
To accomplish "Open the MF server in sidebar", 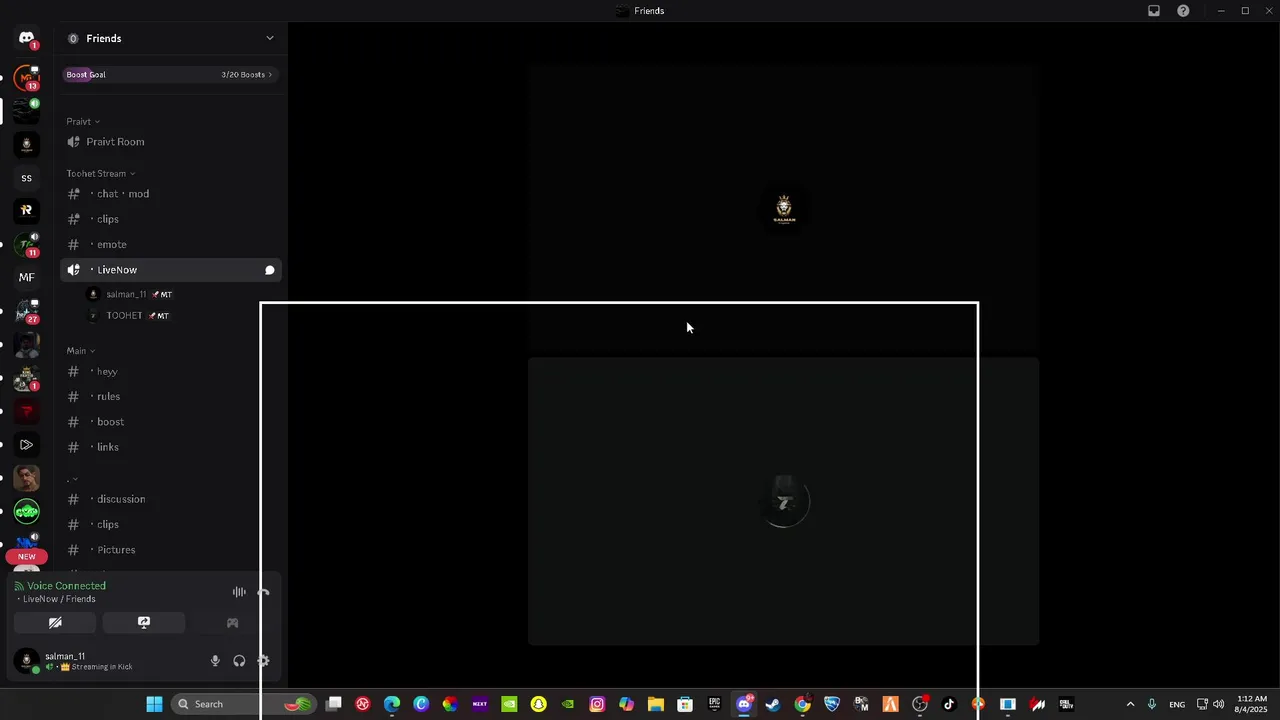I will 27,277.
